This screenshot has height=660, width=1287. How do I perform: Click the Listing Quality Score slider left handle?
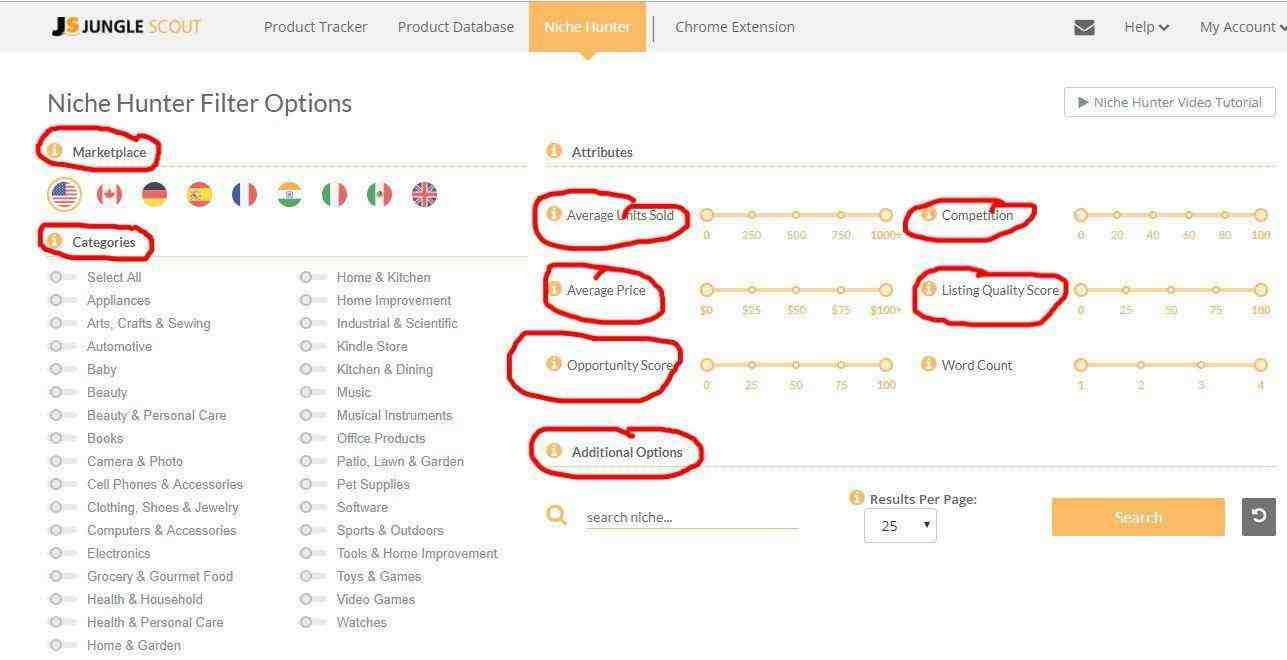click(x=1080, y=289)
